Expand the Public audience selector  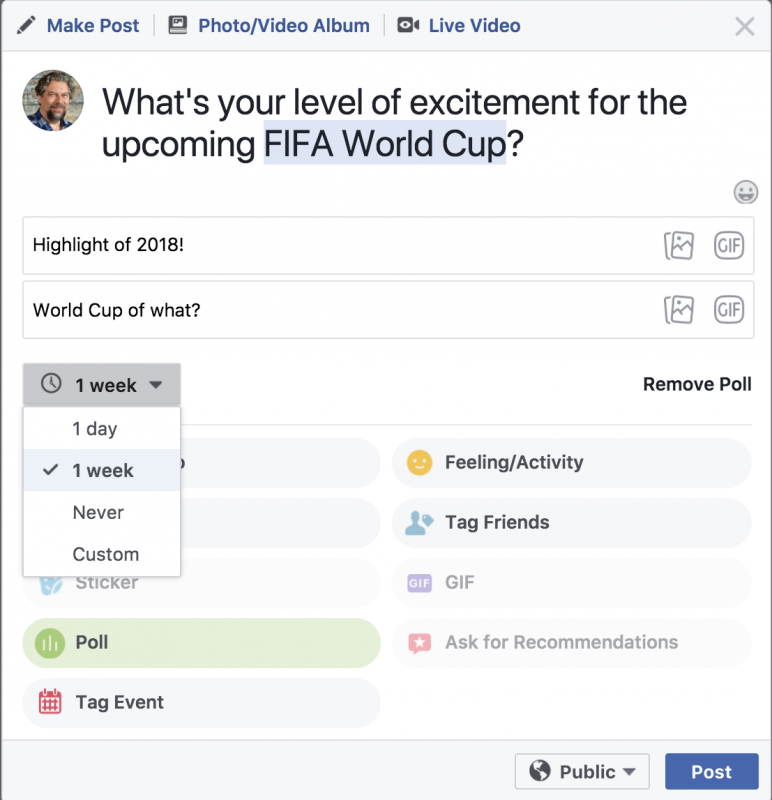point(581,771)
